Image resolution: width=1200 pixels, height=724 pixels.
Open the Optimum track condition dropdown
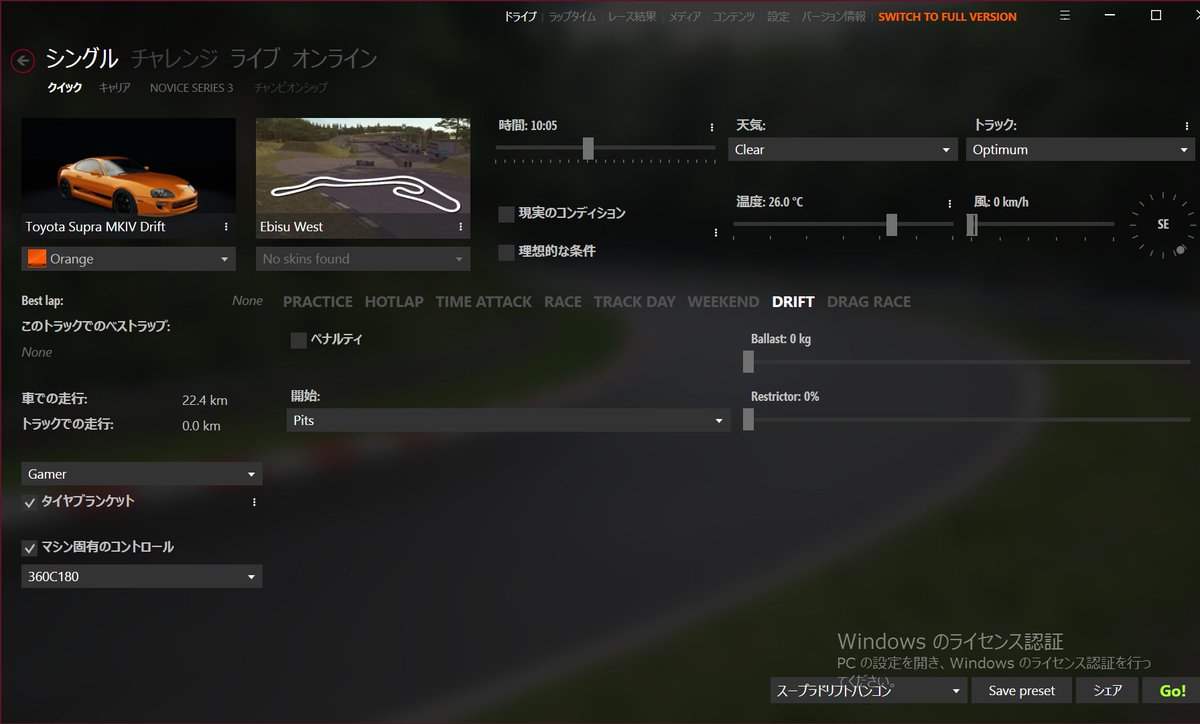(1080, 150)
